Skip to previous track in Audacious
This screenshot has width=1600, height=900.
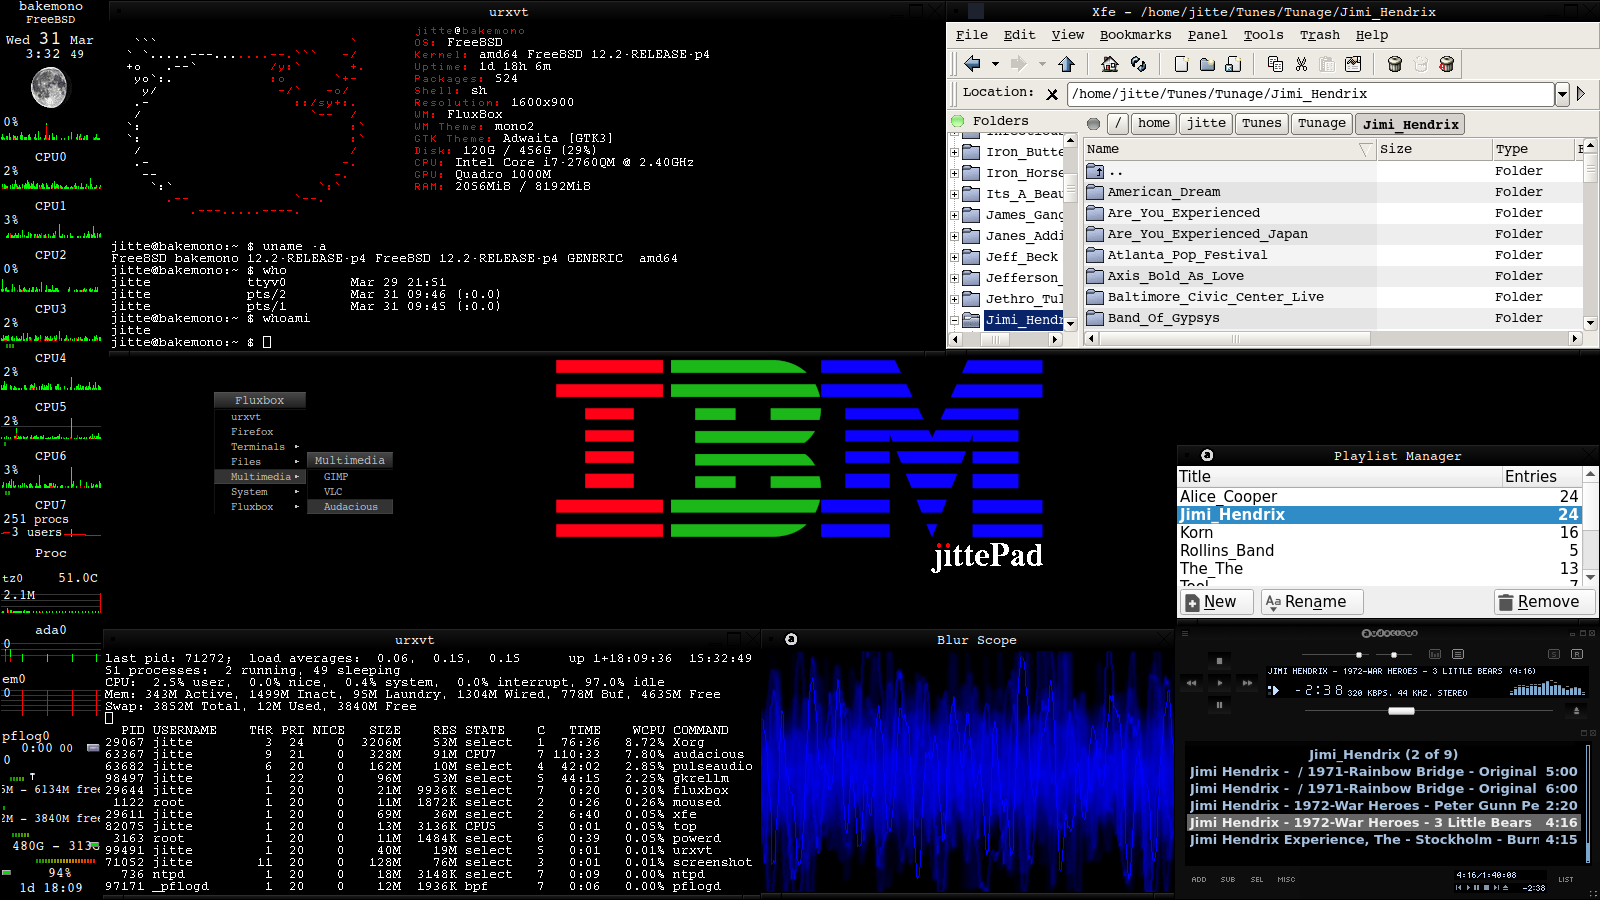point(1191,683)
